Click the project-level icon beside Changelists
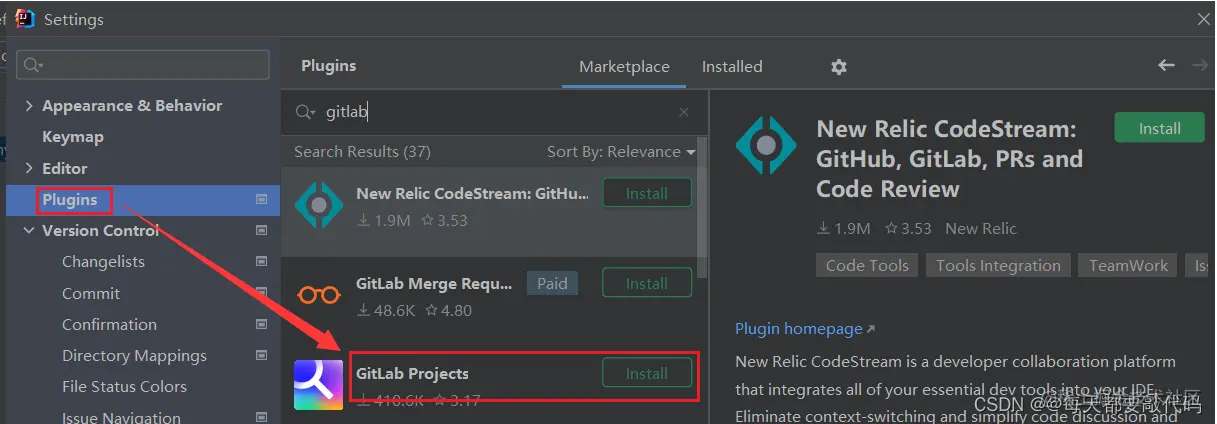This screenshot has height=424, width=1217. coord(261,261)
